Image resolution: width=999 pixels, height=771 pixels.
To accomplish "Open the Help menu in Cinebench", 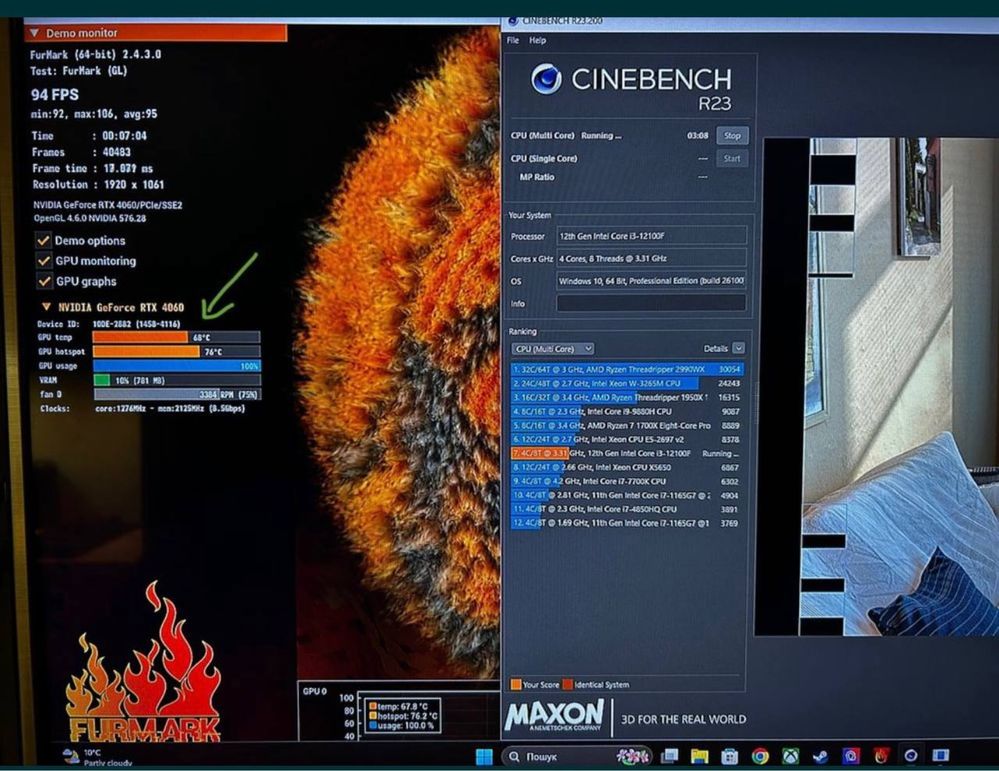I will [x=538, y=40].
